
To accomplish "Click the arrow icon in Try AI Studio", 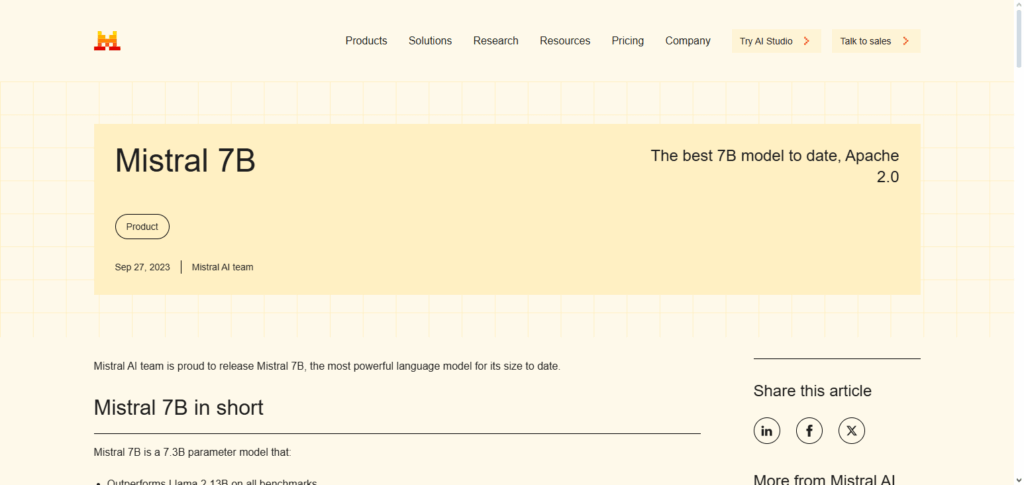I will pos(806,41).
